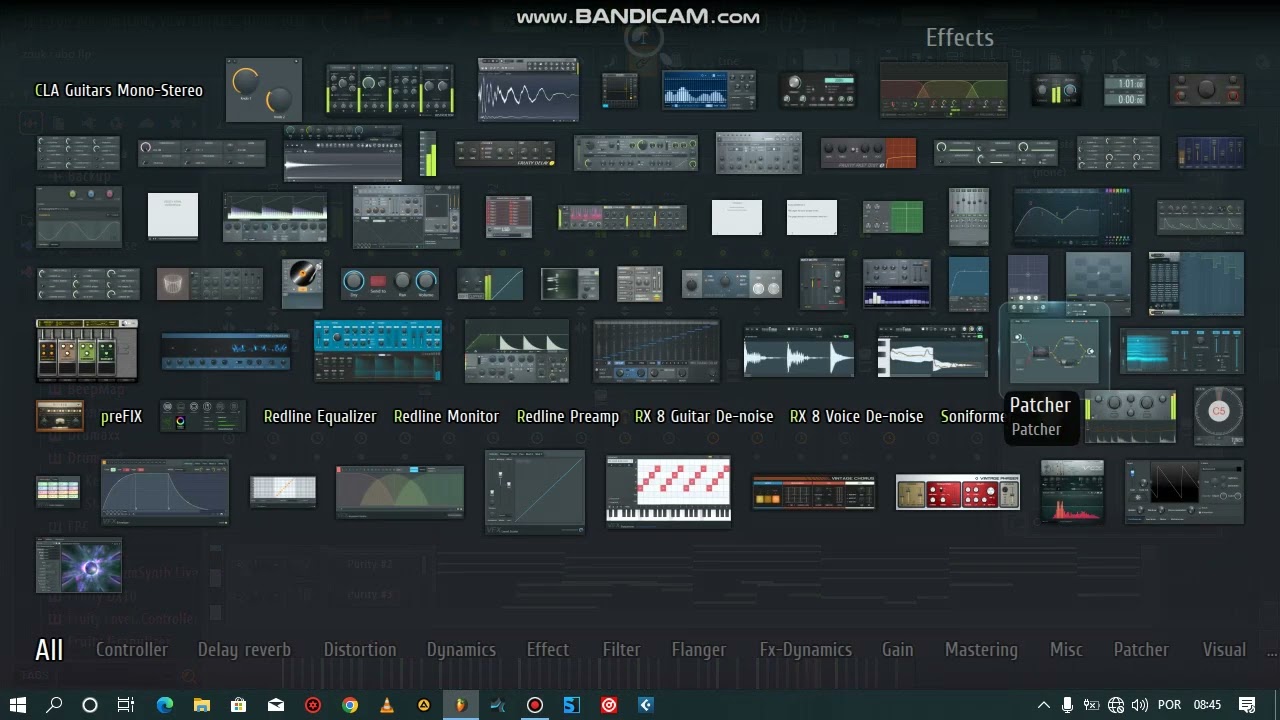Image resolution: width=1280 pixels, height=720 pixels.
Task: Choose the CLA Guitars Mono-Stereo plugin
Action: click(x=119, y=90)
